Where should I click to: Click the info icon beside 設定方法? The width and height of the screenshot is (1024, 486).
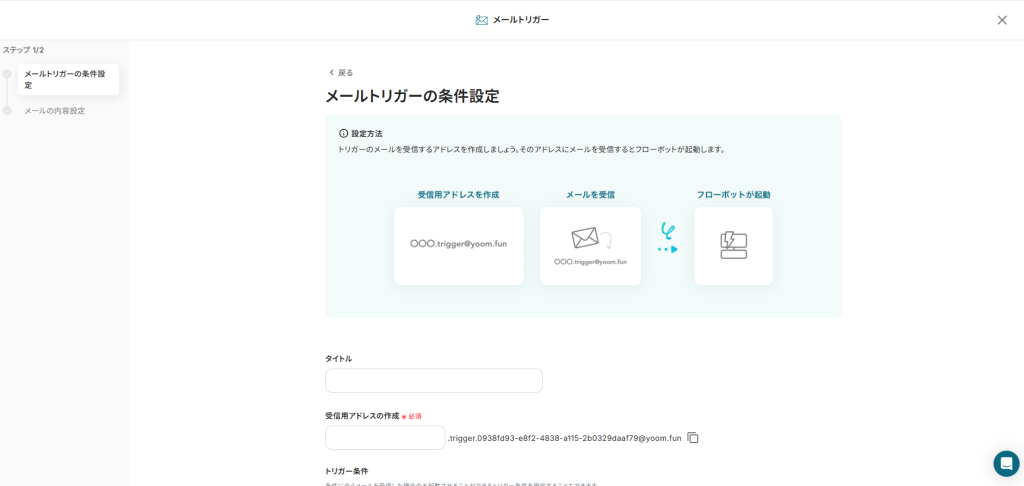(x=344, y=133)
